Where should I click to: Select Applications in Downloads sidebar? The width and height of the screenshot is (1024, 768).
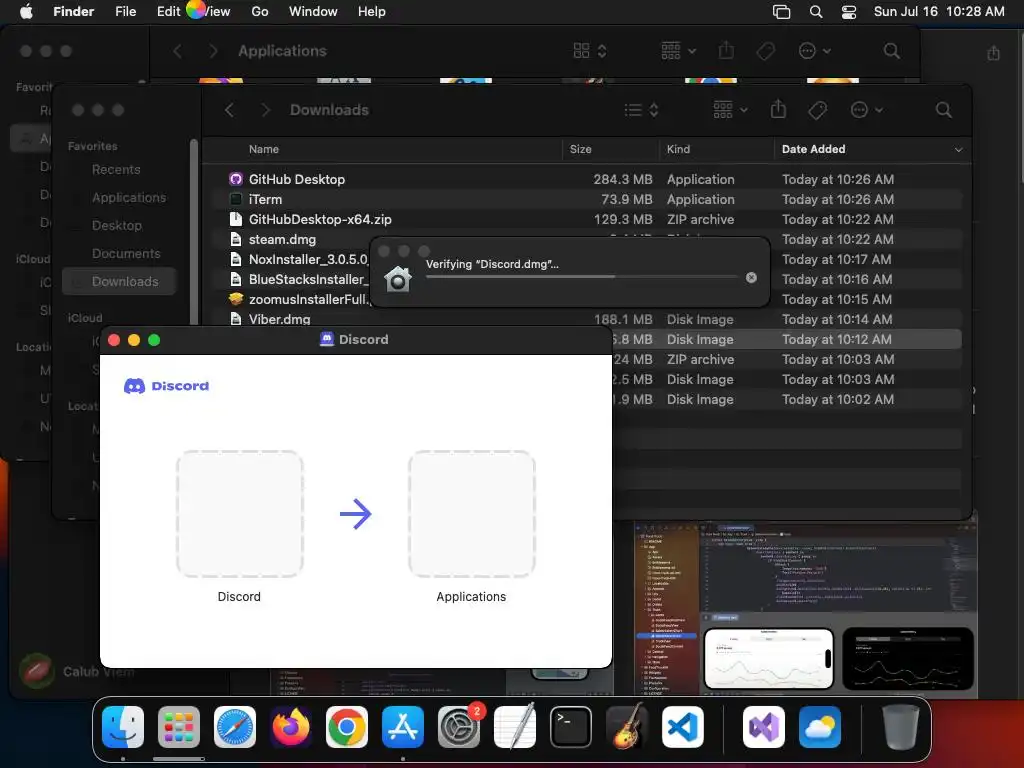pyautogui.click(x=129, y=197)
